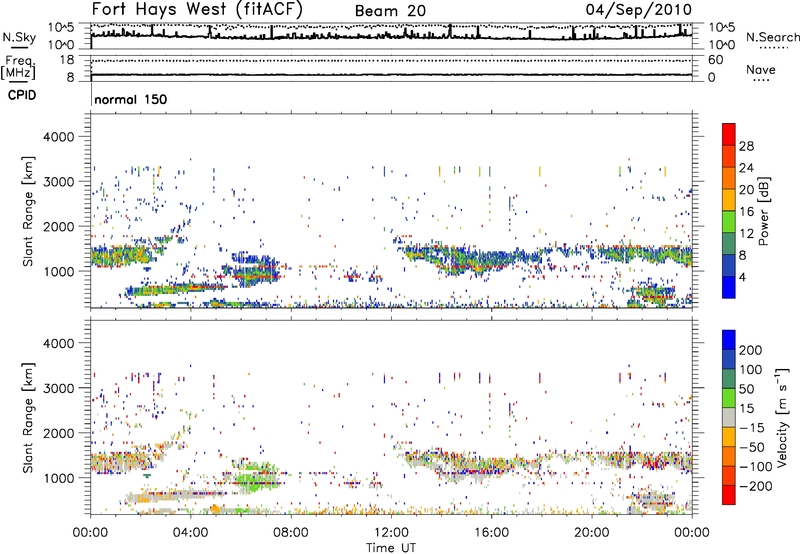Click the '-15' velocity colorbar label
Image resolution: width=800 pixels, height=554 pixels.
coord(751,428)
